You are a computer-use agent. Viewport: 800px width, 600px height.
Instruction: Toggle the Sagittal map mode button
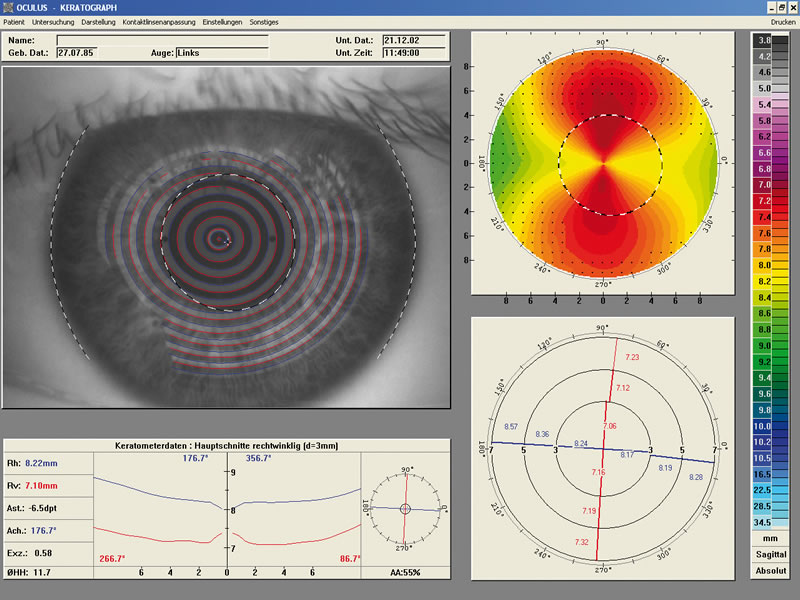(770, 554)
